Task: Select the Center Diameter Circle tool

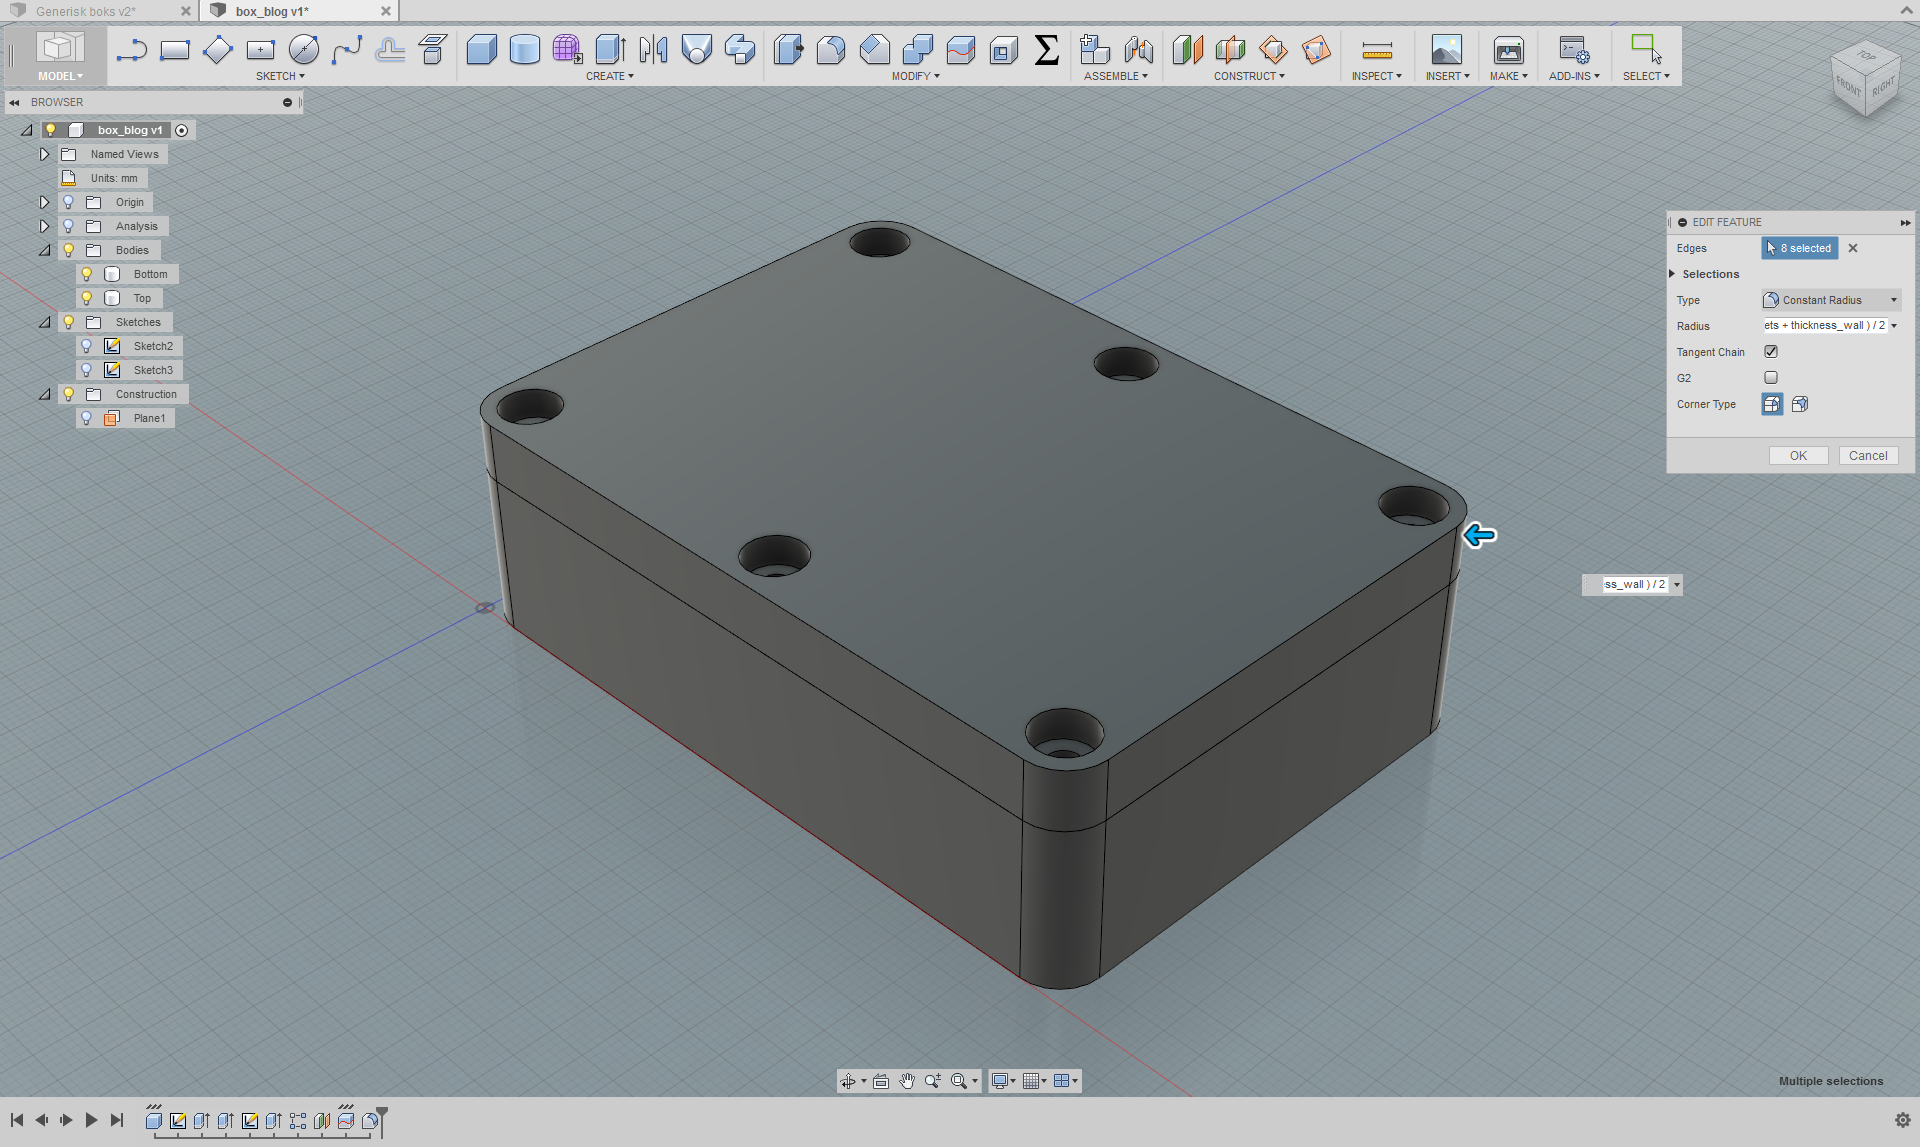Action: (303, 49)
